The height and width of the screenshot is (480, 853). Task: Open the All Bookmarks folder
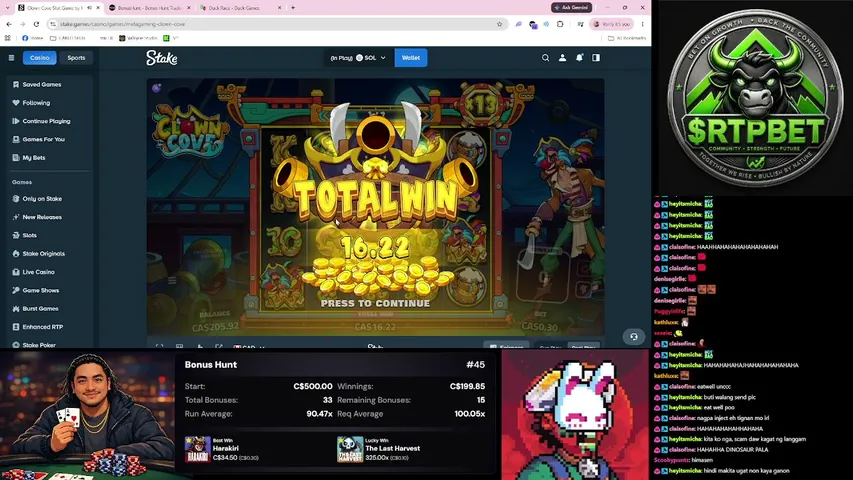click(x=627, y=38)
